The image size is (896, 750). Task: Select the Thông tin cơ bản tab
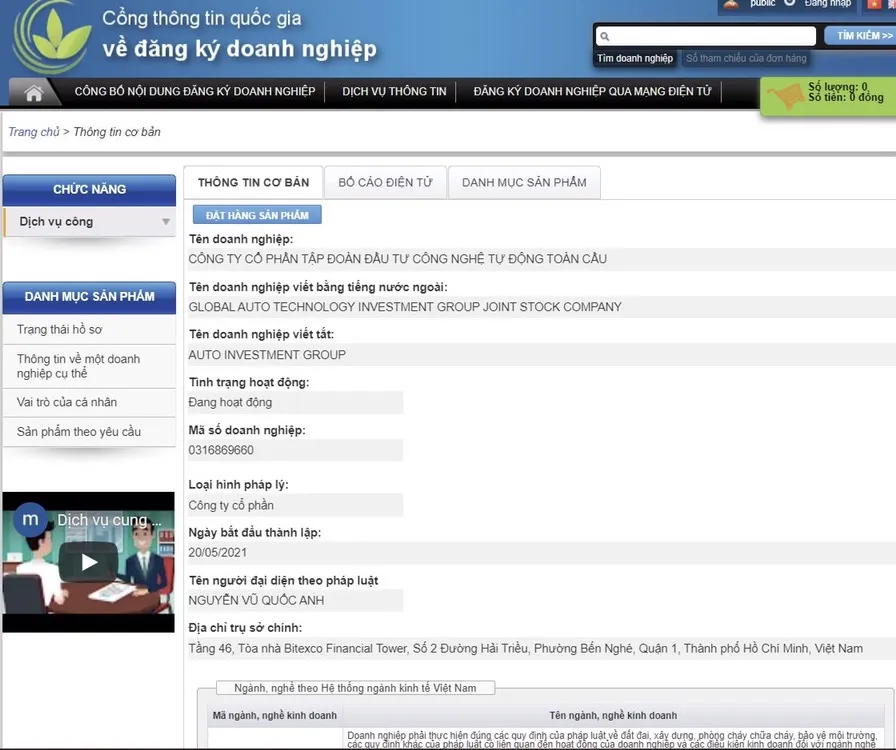[253, 183]
